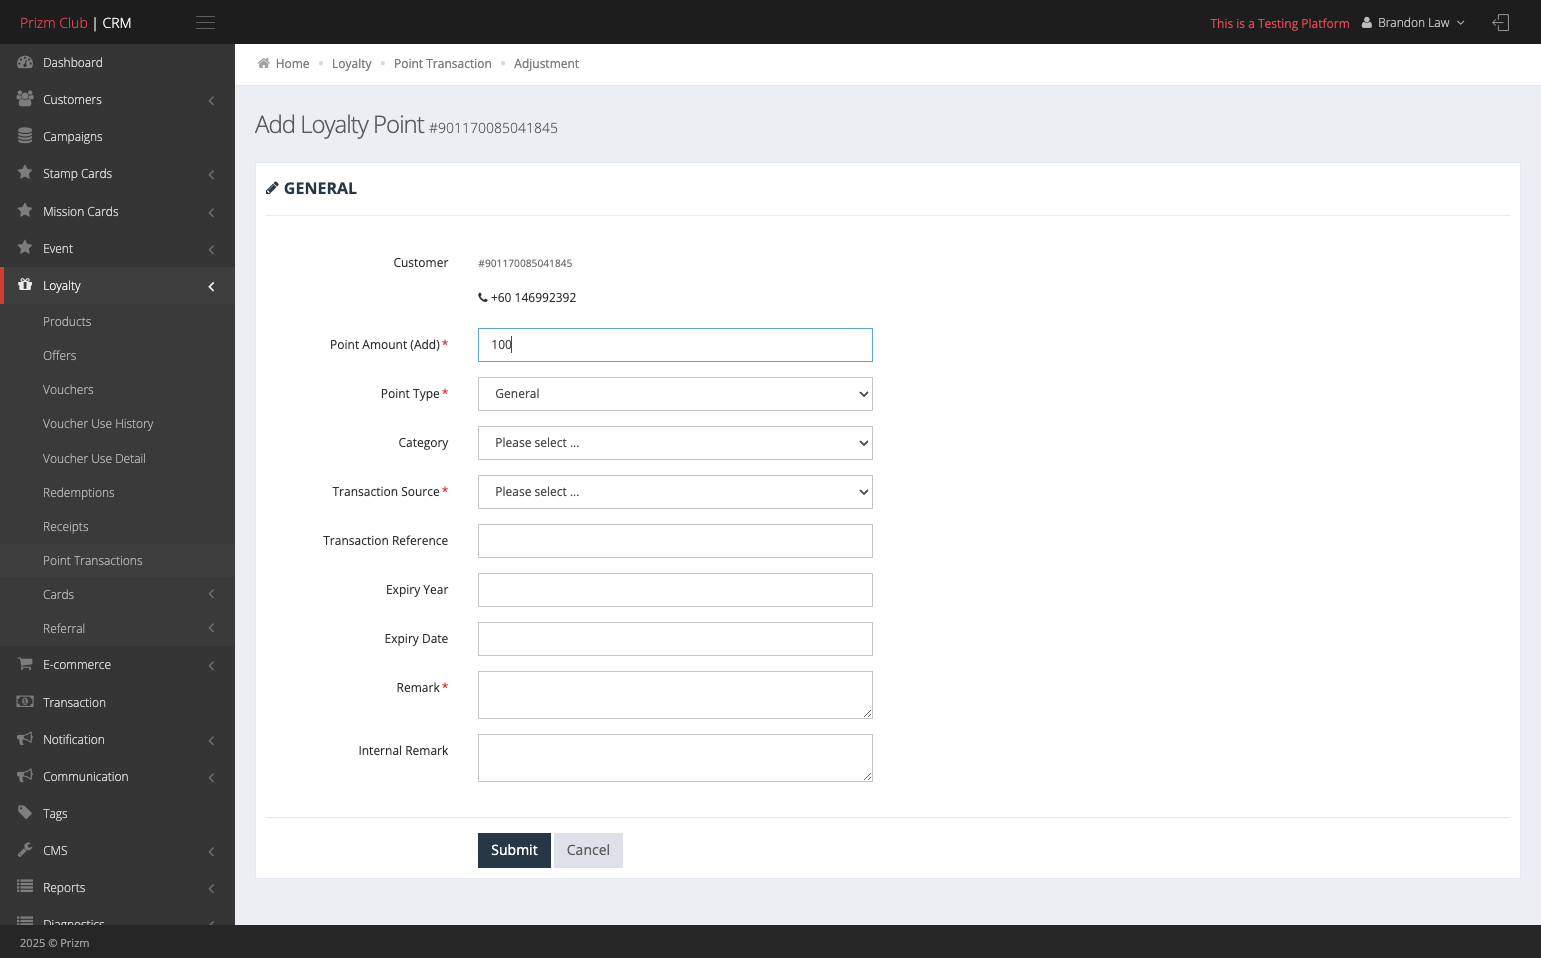Cancel the loyalty point adjustment

click(x=588, y=850)
